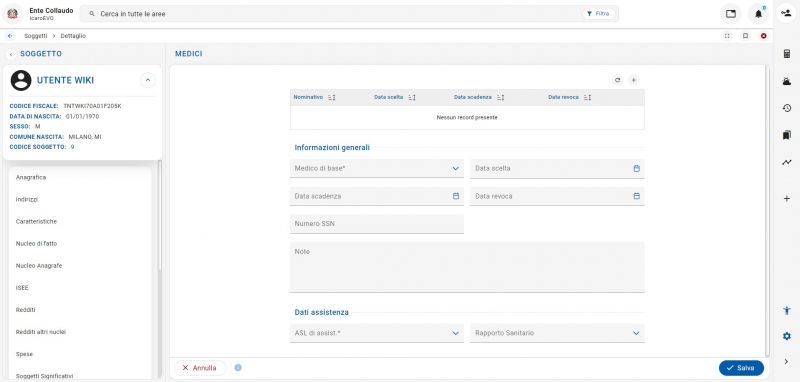Open the Data revoca calendar picker

pos(636,196)
